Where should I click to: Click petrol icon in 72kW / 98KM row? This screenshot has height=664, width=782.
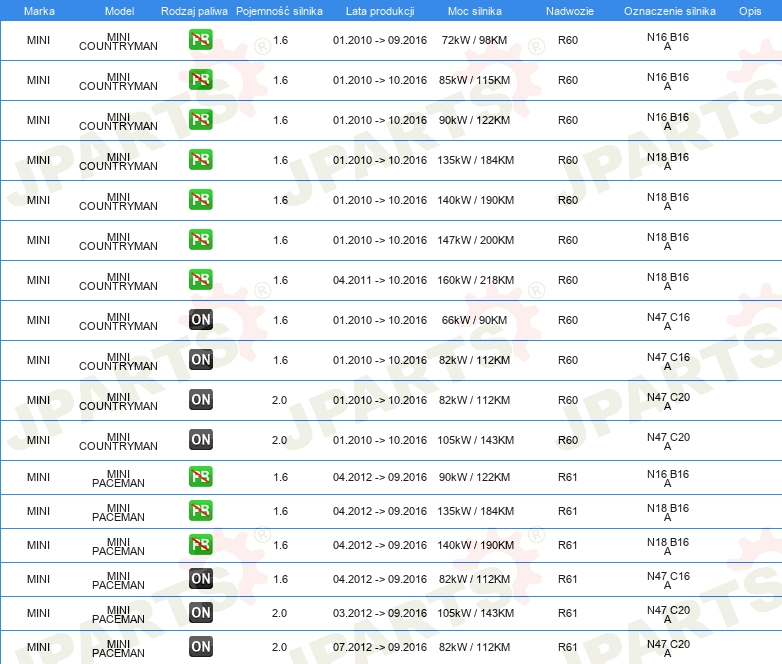200,40
